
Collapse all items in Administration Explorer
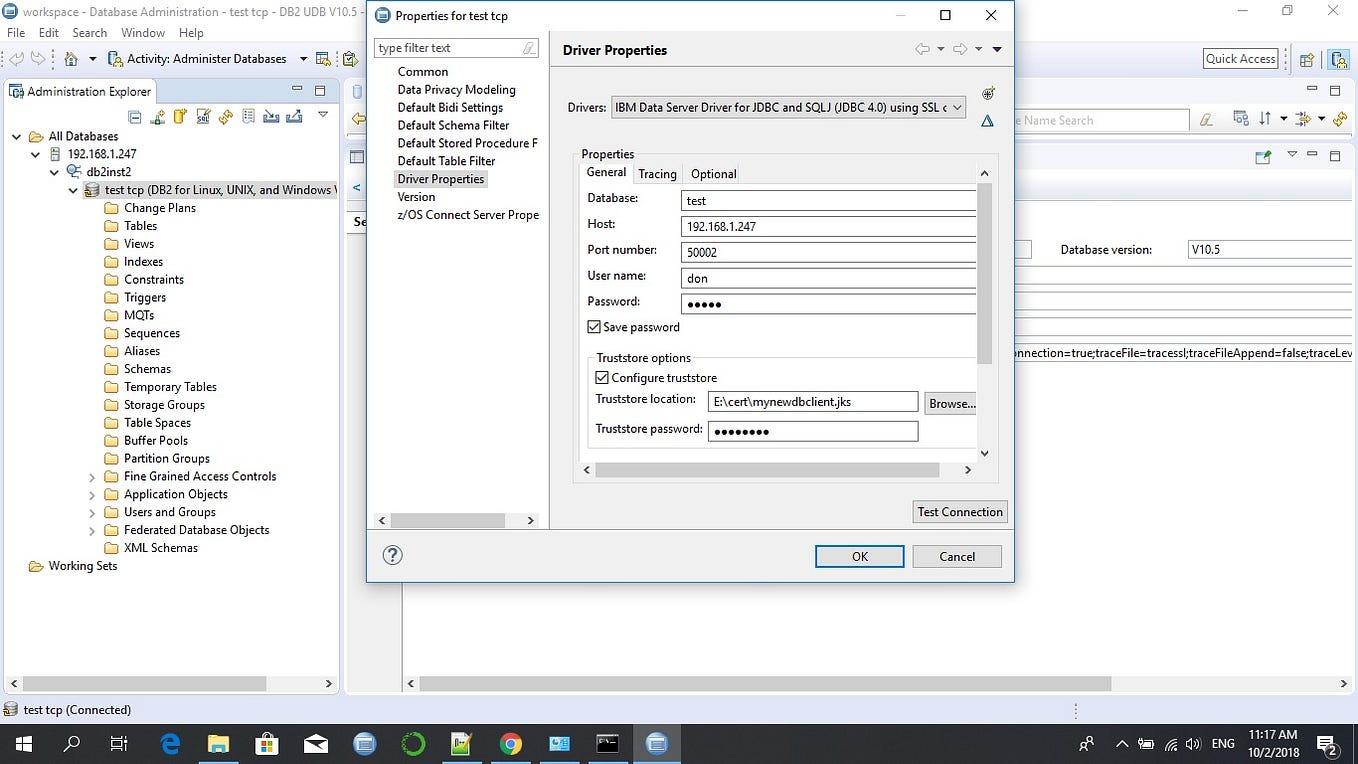[135, 117]
